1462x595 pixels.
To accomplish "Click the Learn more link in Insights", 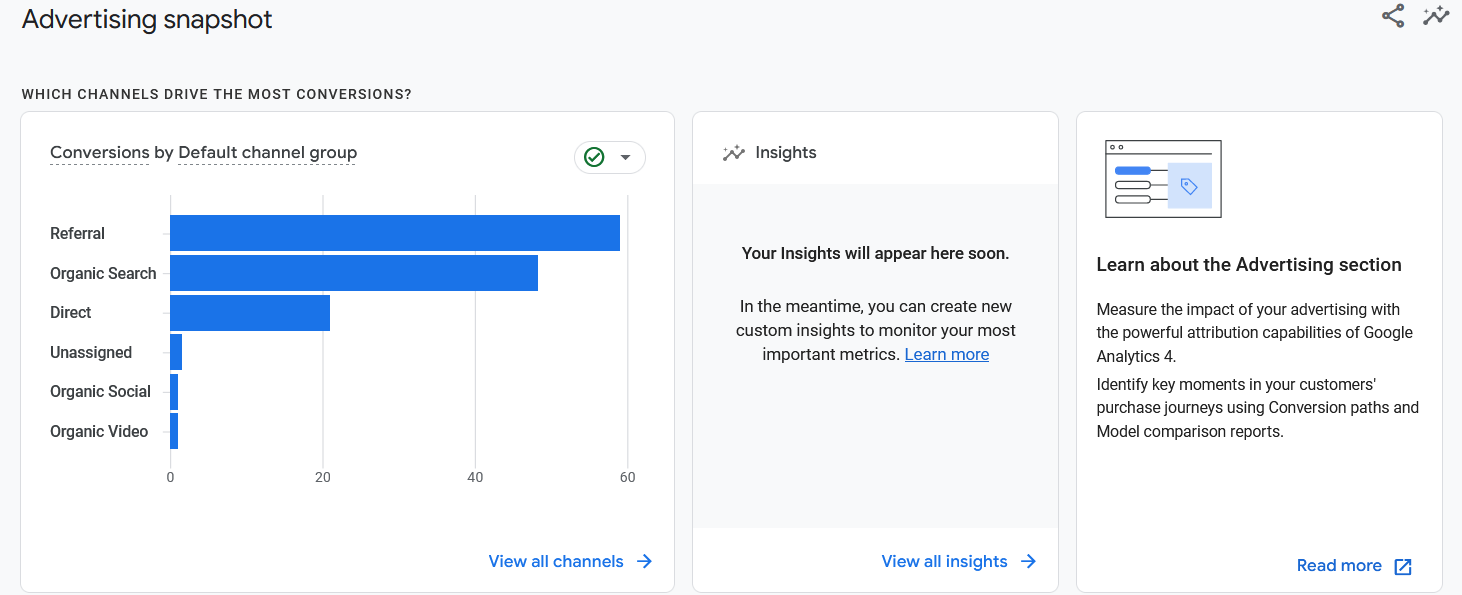I will pos(947,354).
